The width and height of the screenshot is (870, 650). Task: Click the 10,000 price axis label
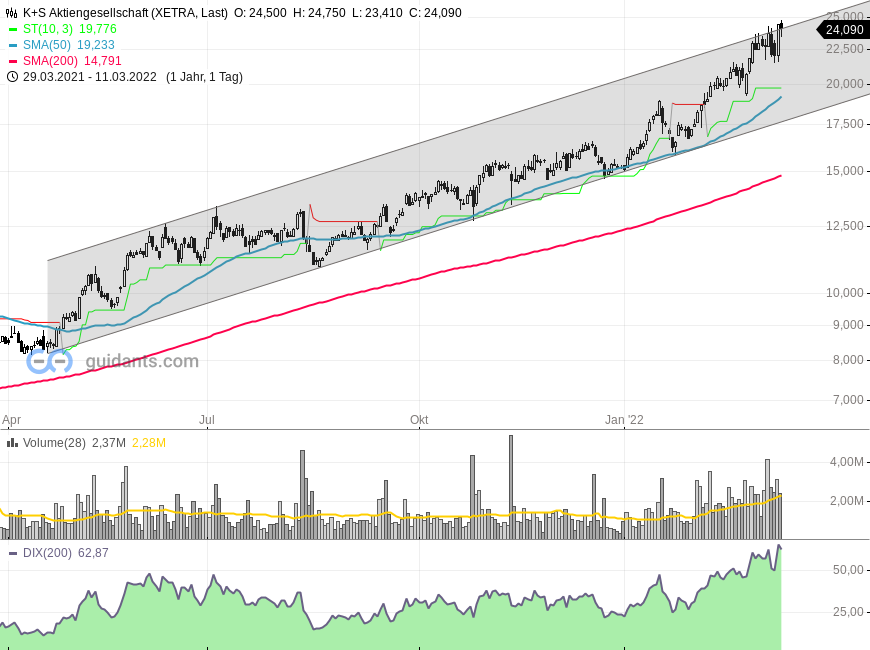[844, 293]
